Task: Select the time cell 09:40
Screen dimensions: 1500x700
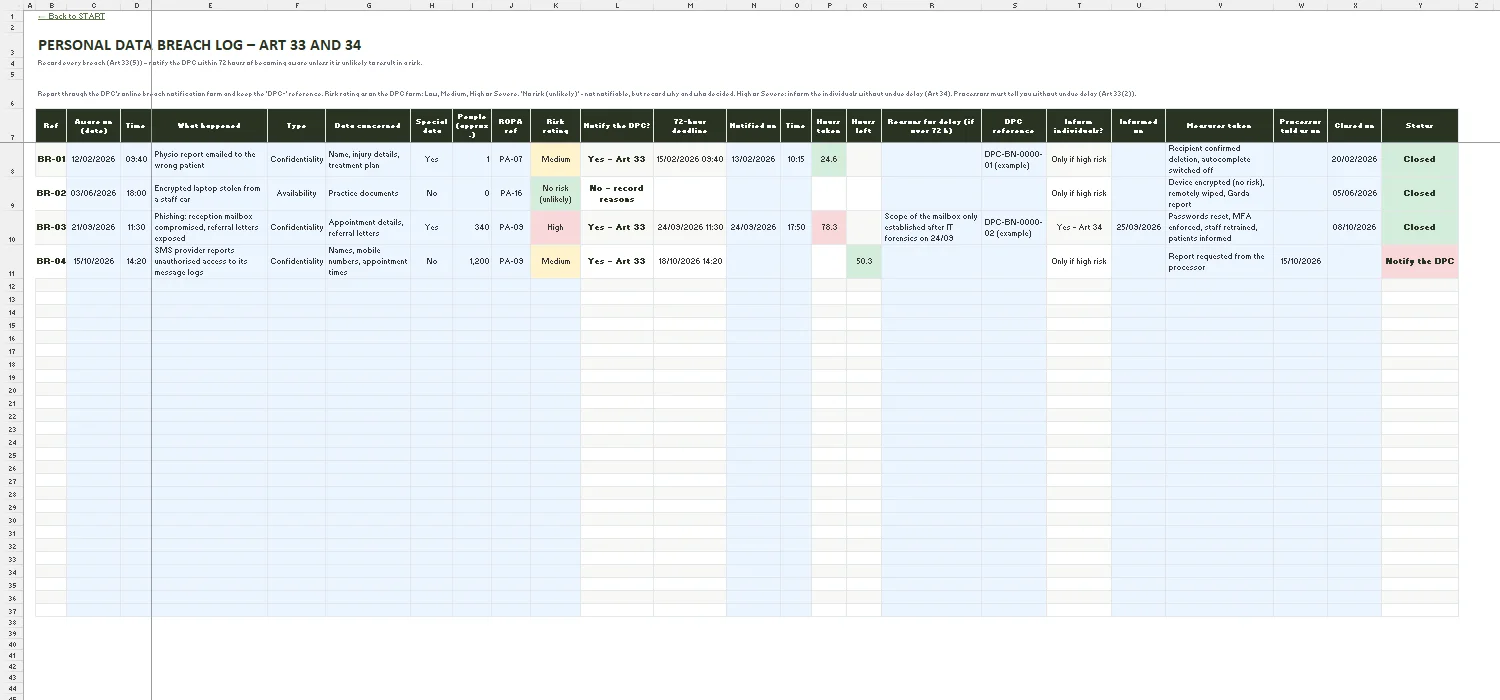Action: click(137, 159)
